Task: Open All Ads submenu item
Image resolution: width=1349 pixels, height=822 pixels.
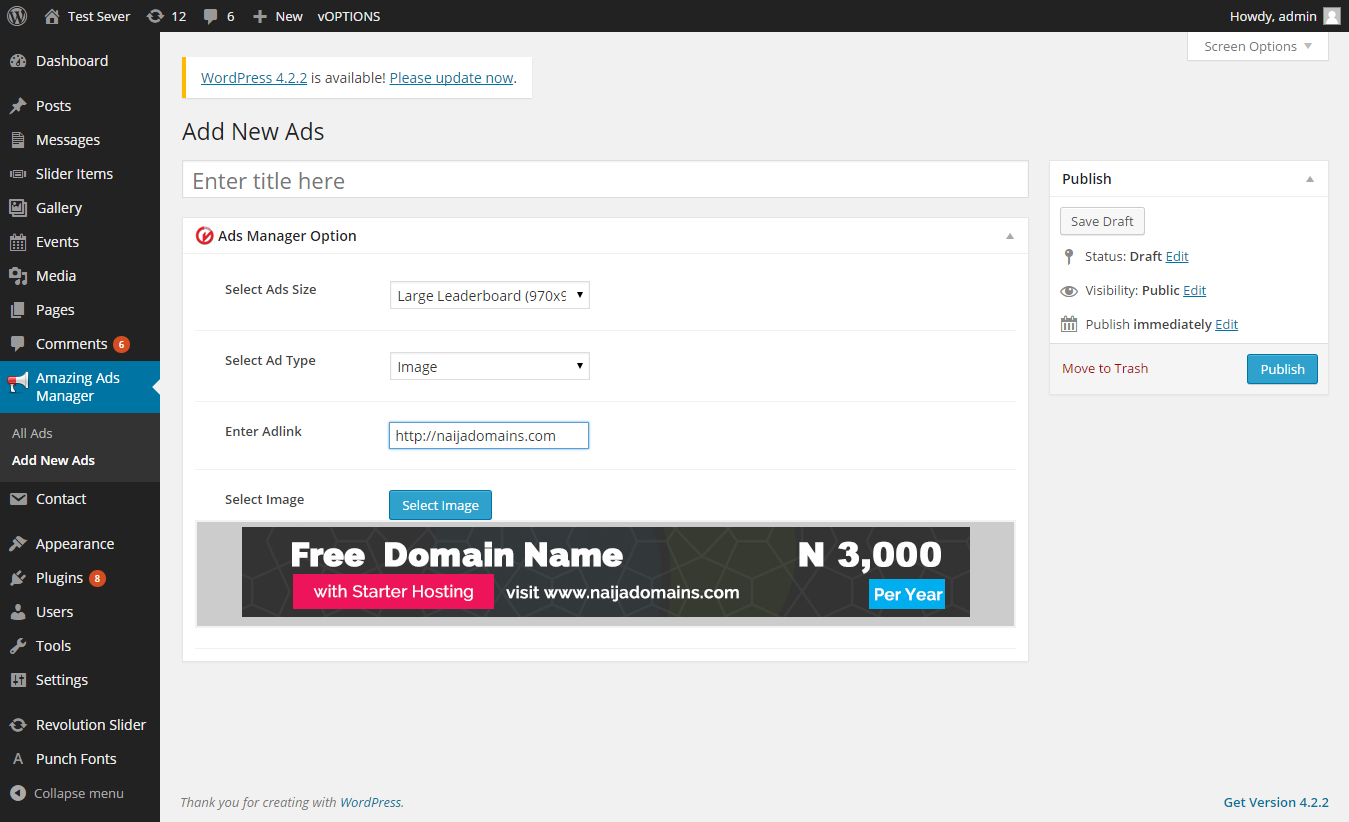Action: pyautogui.click(x=32, y=433)
